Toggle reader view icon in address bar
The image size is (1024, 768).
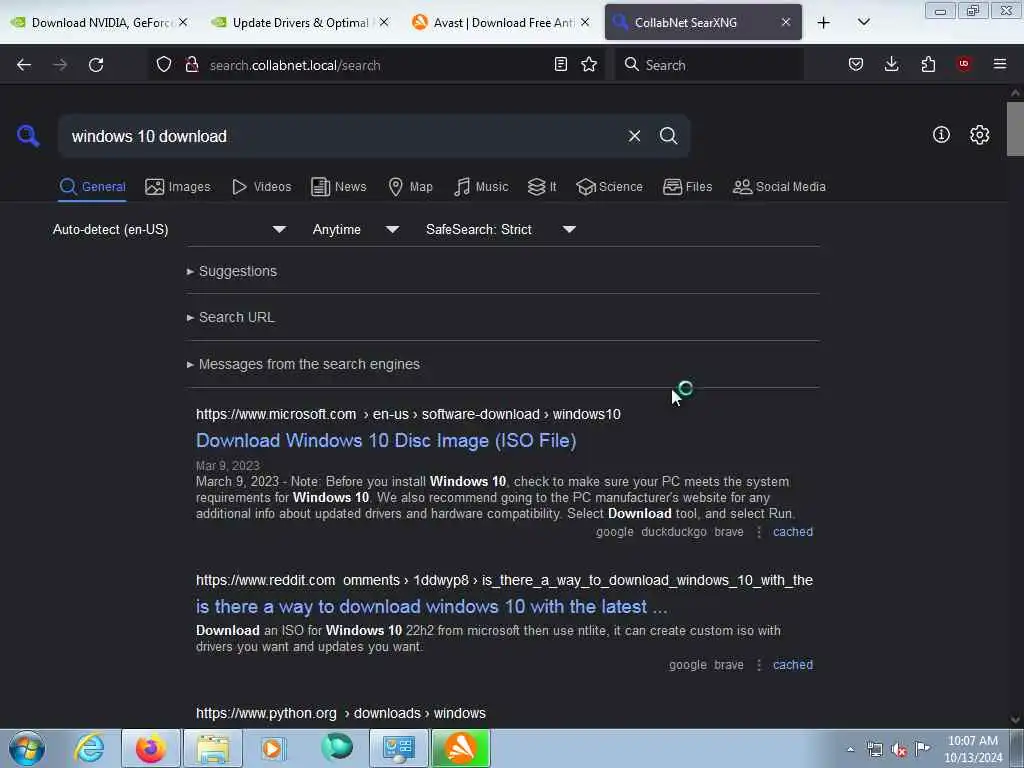[560, 64]
